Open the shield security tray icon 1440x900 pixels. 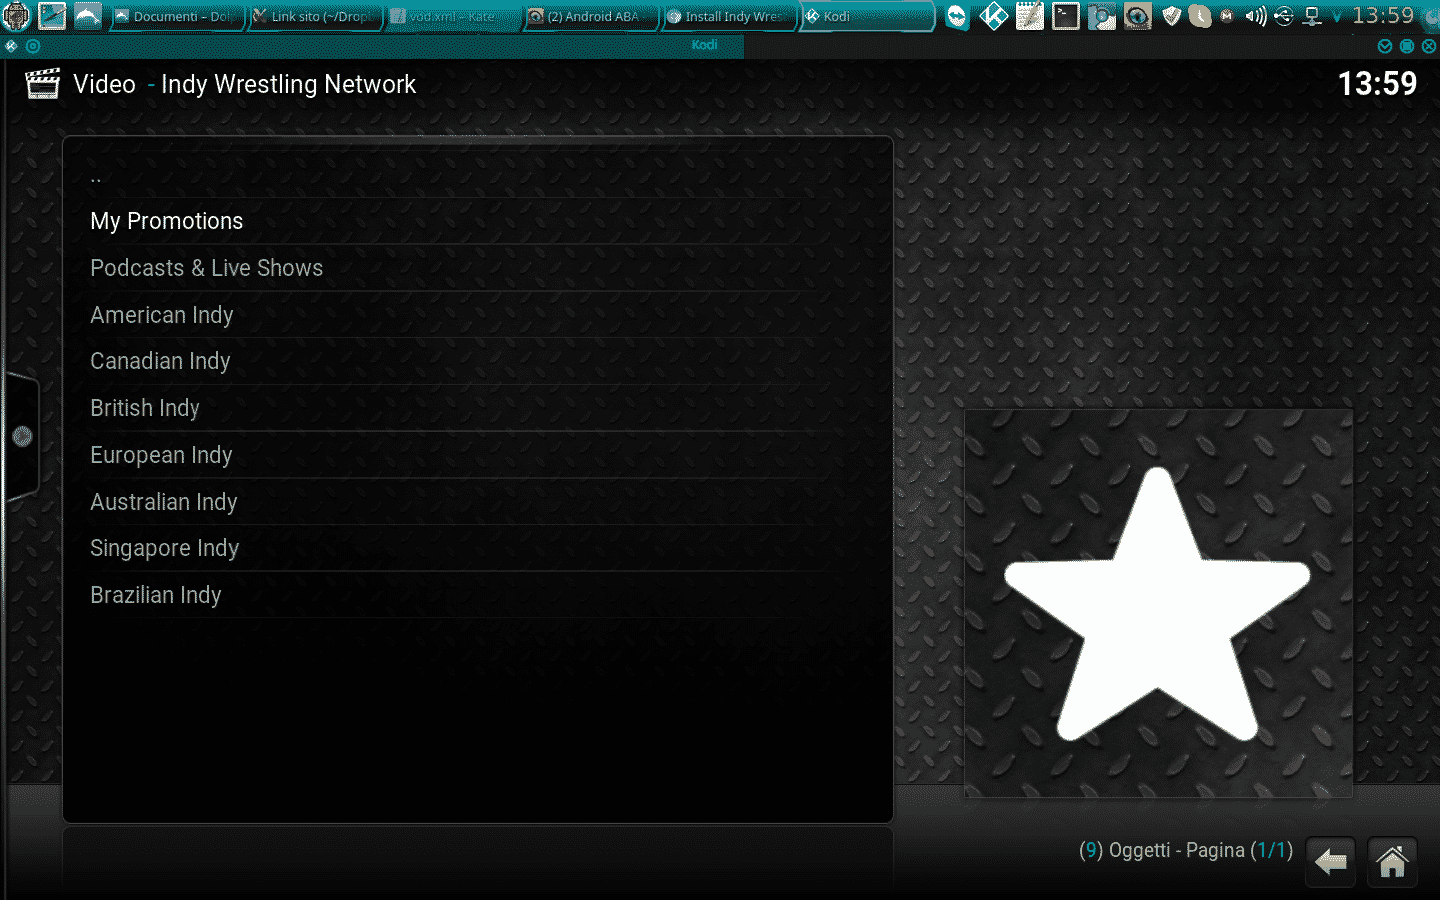(1172, 16)
